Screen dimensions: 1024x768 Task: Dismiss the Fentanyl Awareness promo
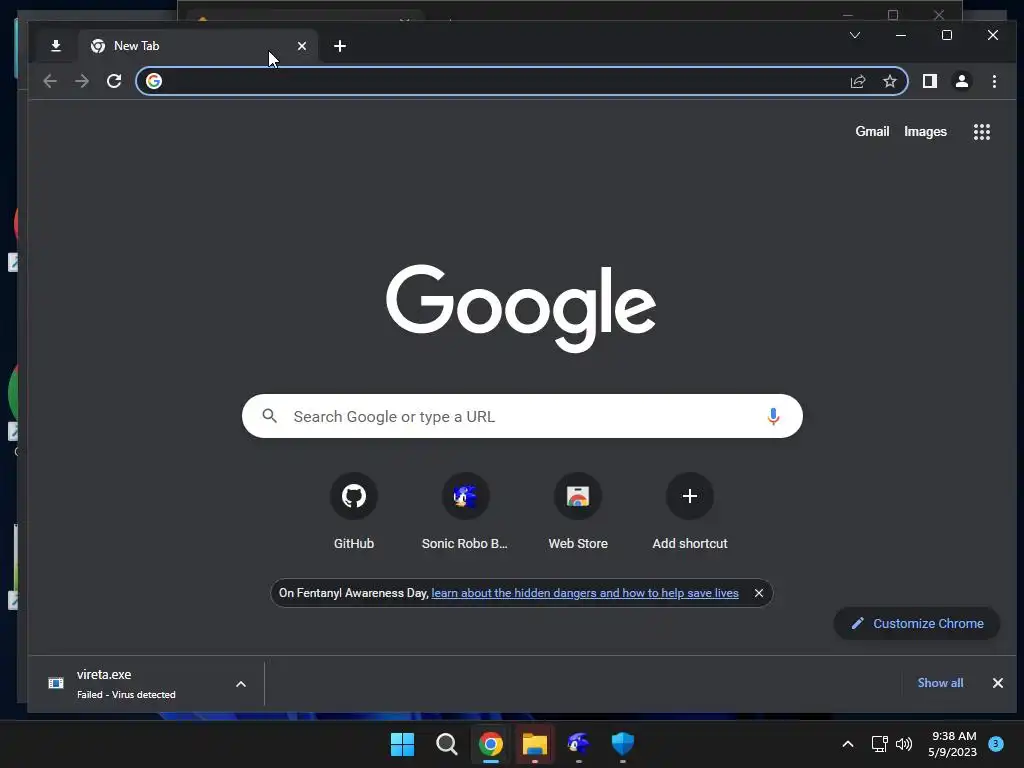(x=759, y=593)
